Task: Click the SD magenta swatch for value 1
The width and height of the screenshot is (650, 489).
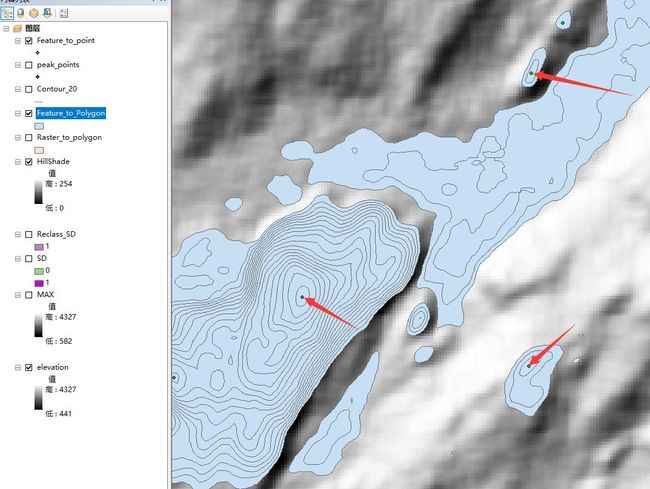Action: coord(39,283)
